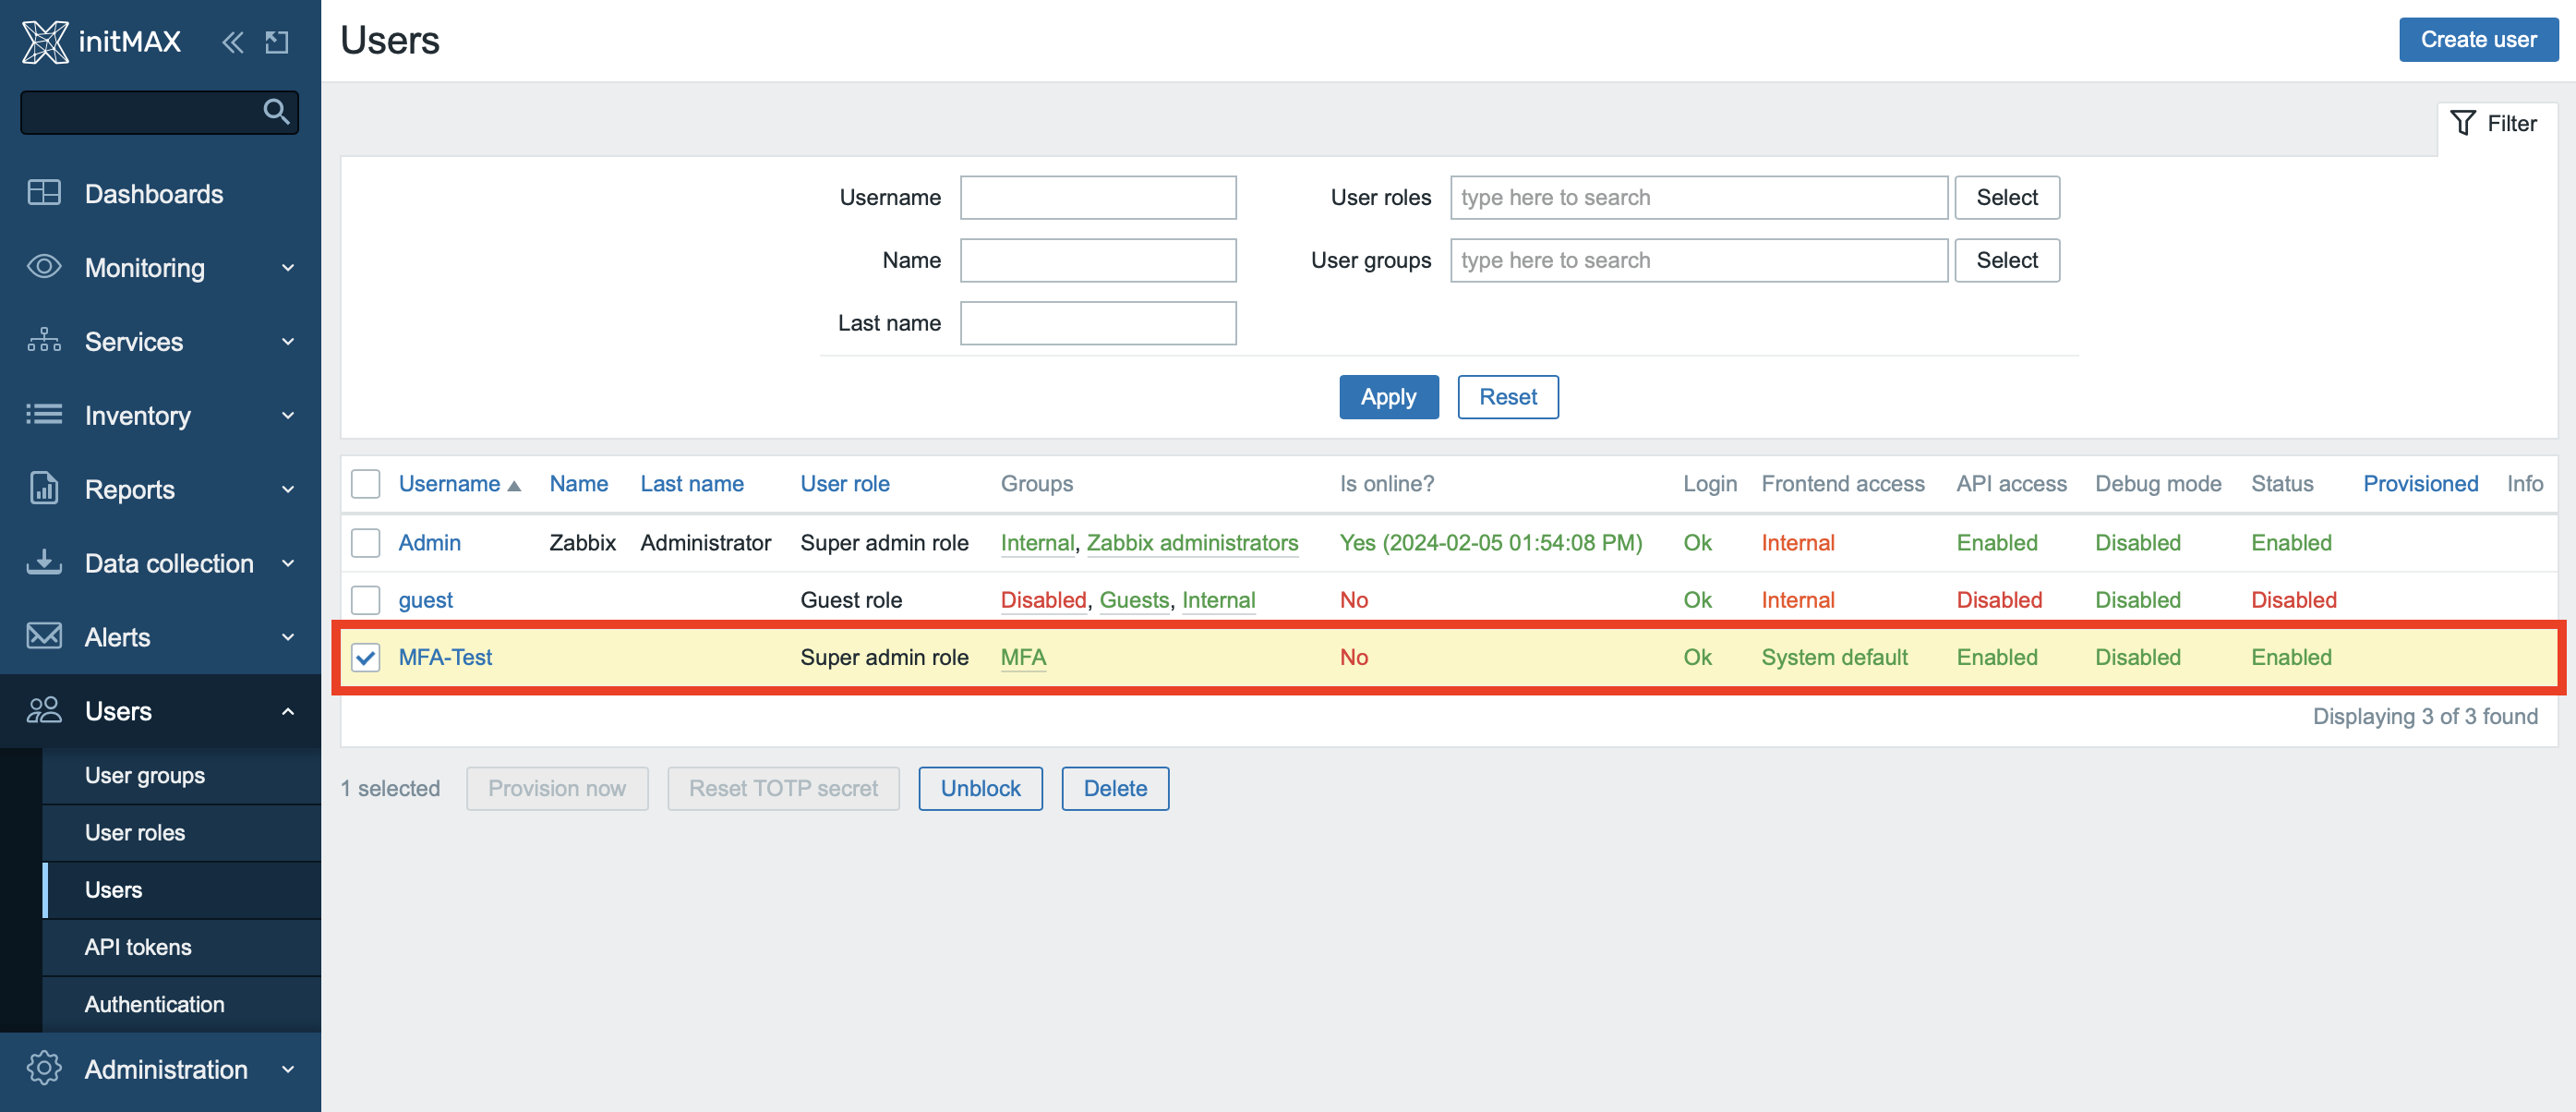This screenshot has width=2576, height=1112.
Task: Uncheck the MFA-Test user checkbox
Action: click(x=366, y=657)
